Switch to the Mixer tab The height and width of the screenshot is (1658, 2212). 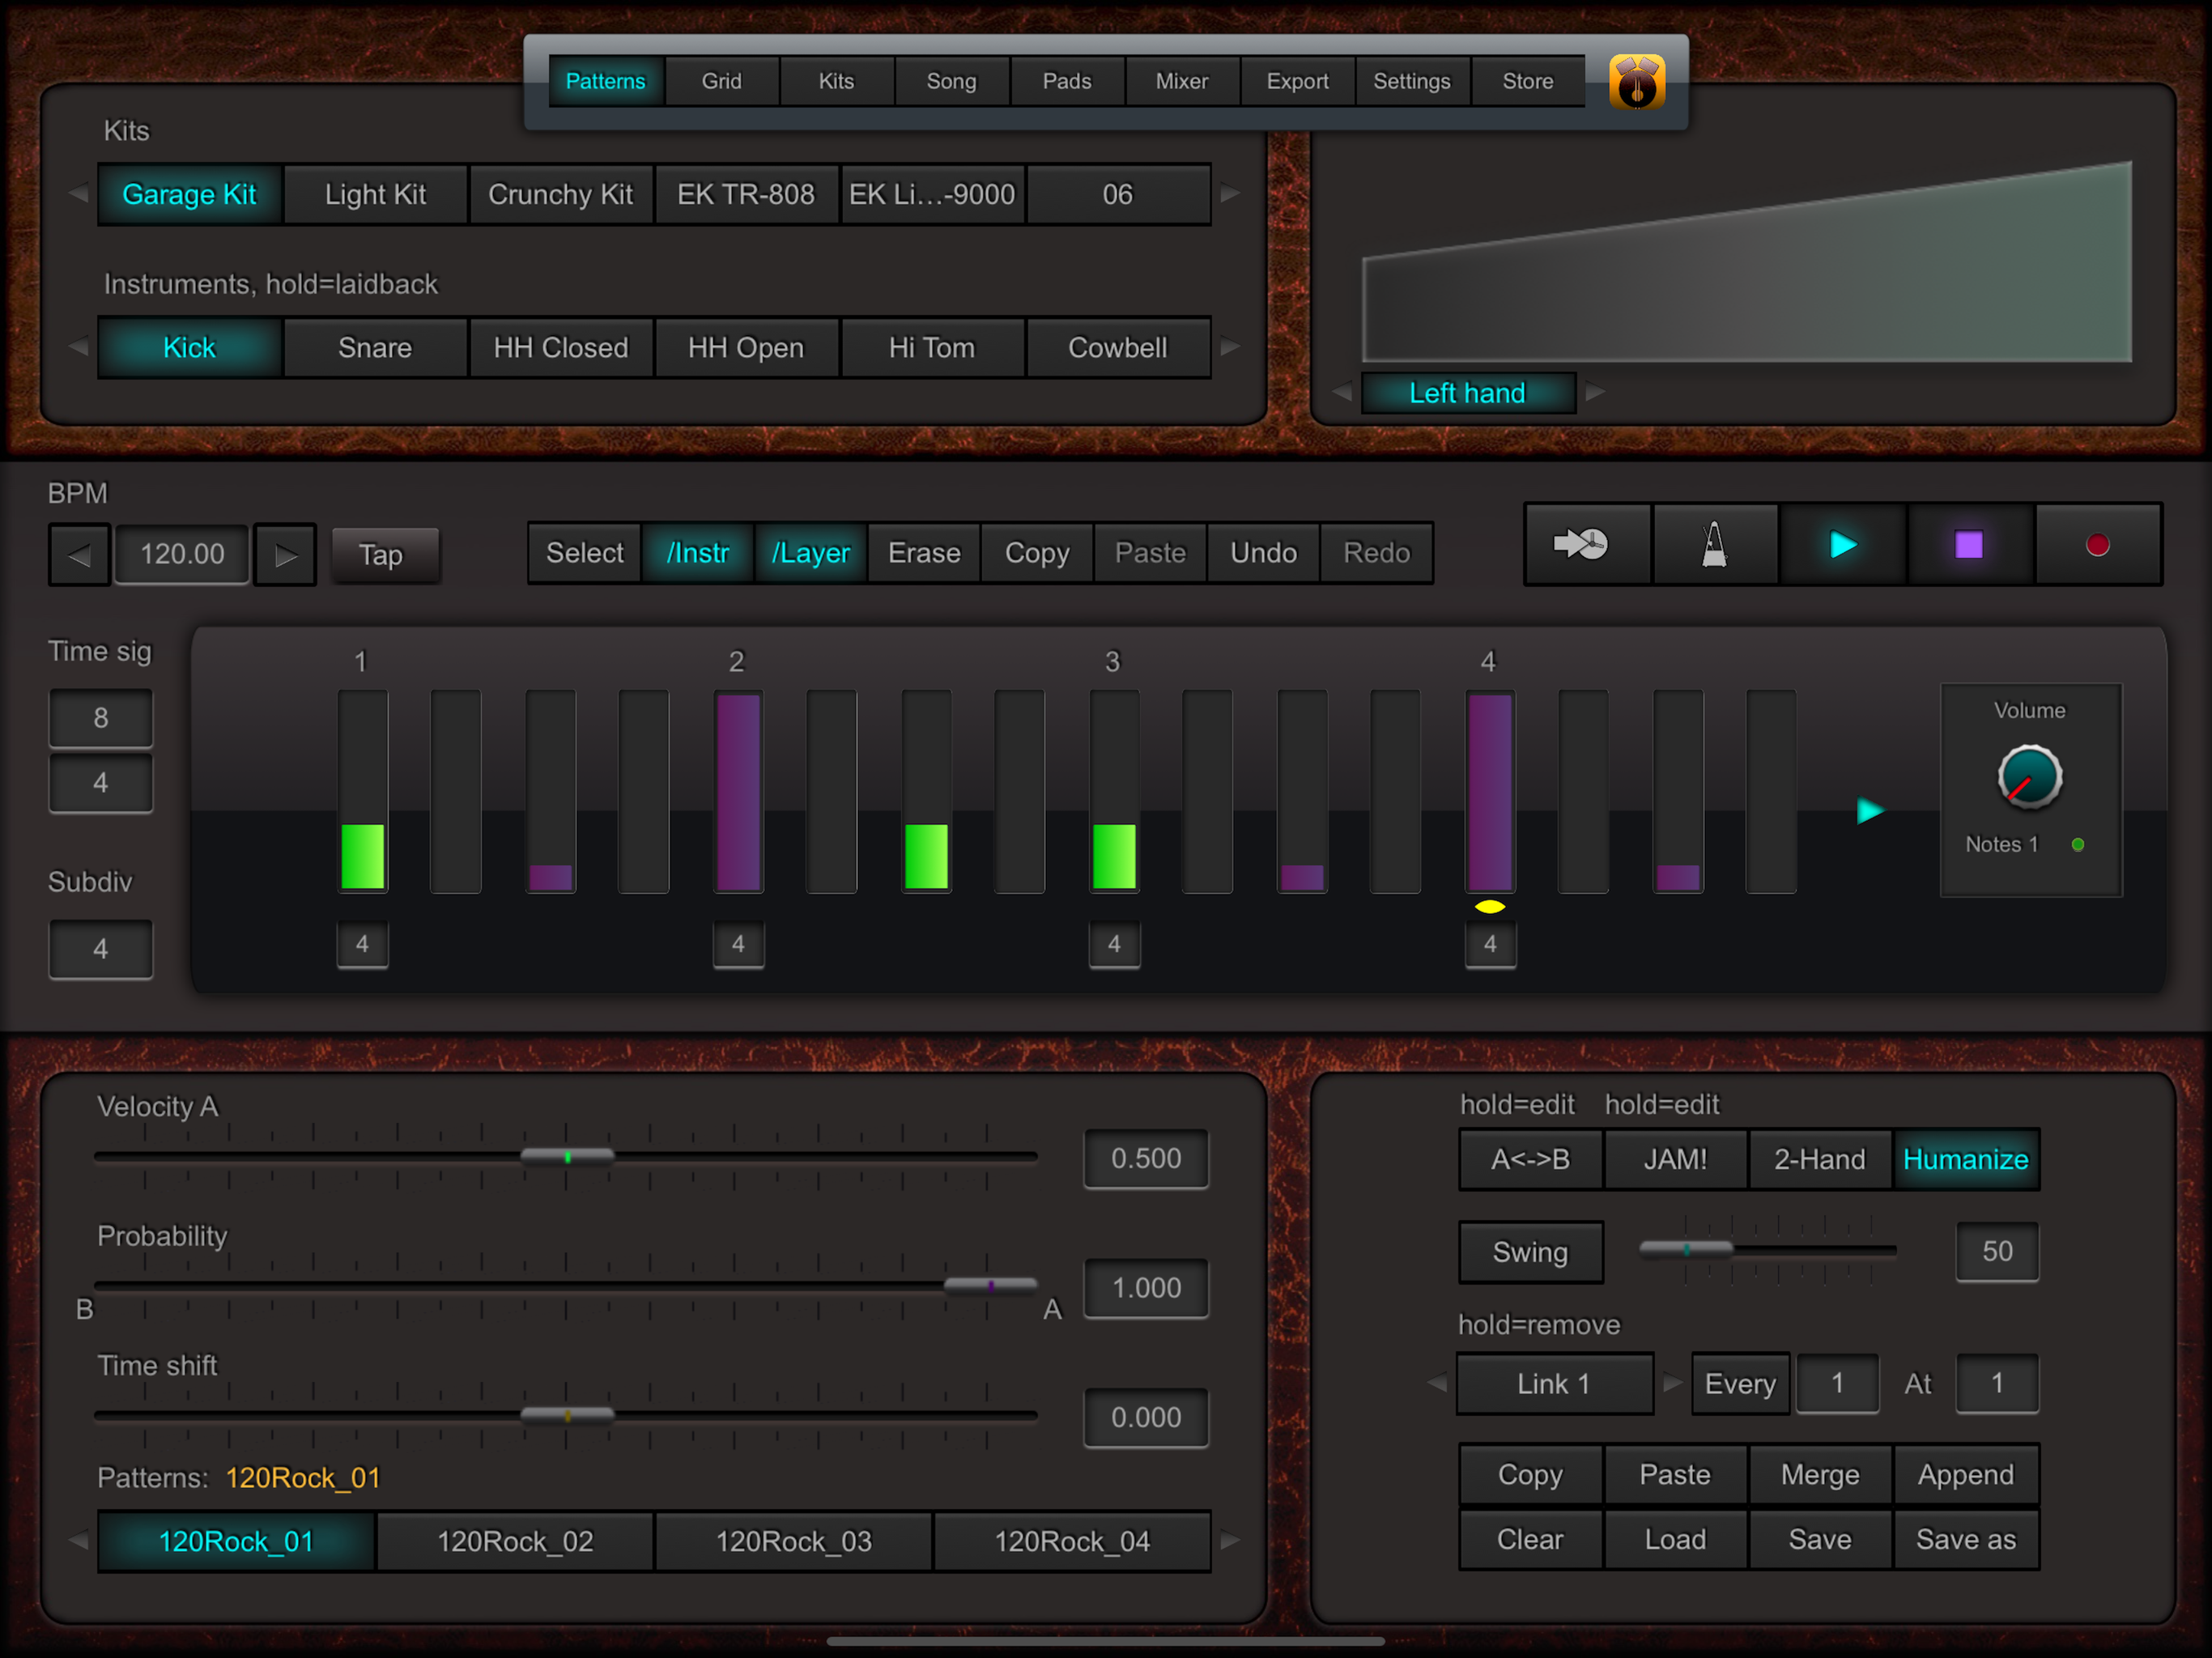(x=1181, y=82)
